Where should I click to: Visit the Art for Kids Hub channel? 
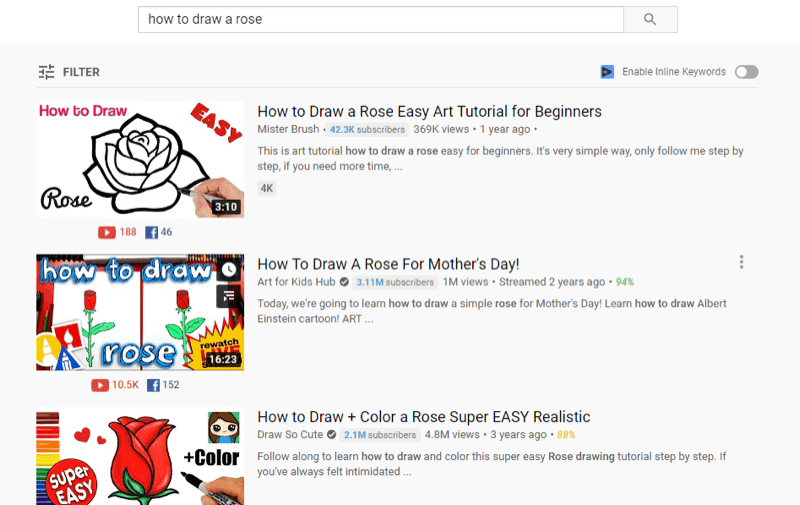click(x=296, y=282)
